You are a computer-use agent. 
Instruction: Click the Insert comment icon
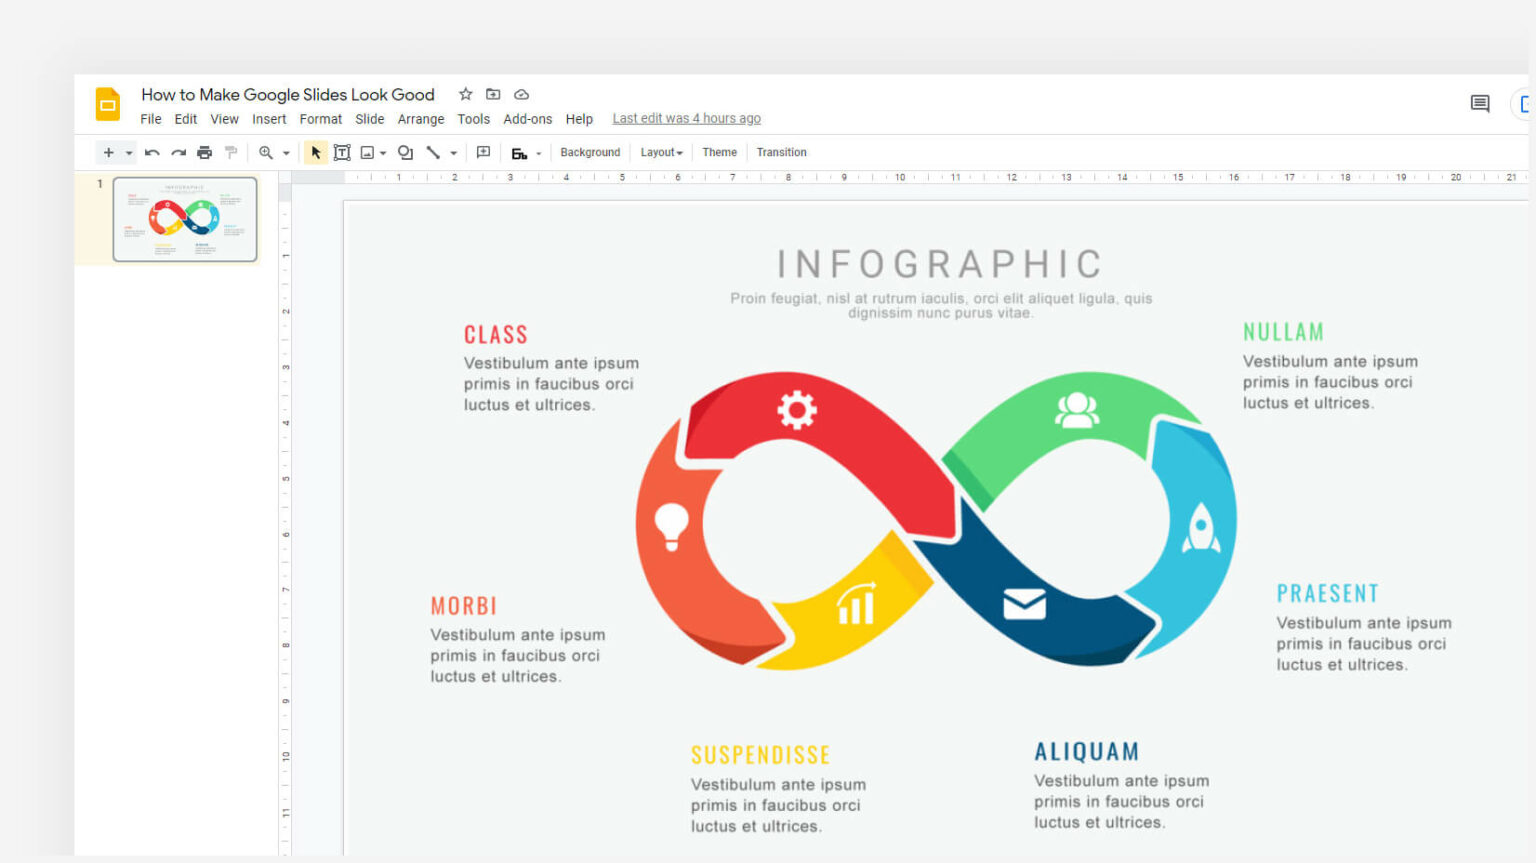click(x=484, y=152)
